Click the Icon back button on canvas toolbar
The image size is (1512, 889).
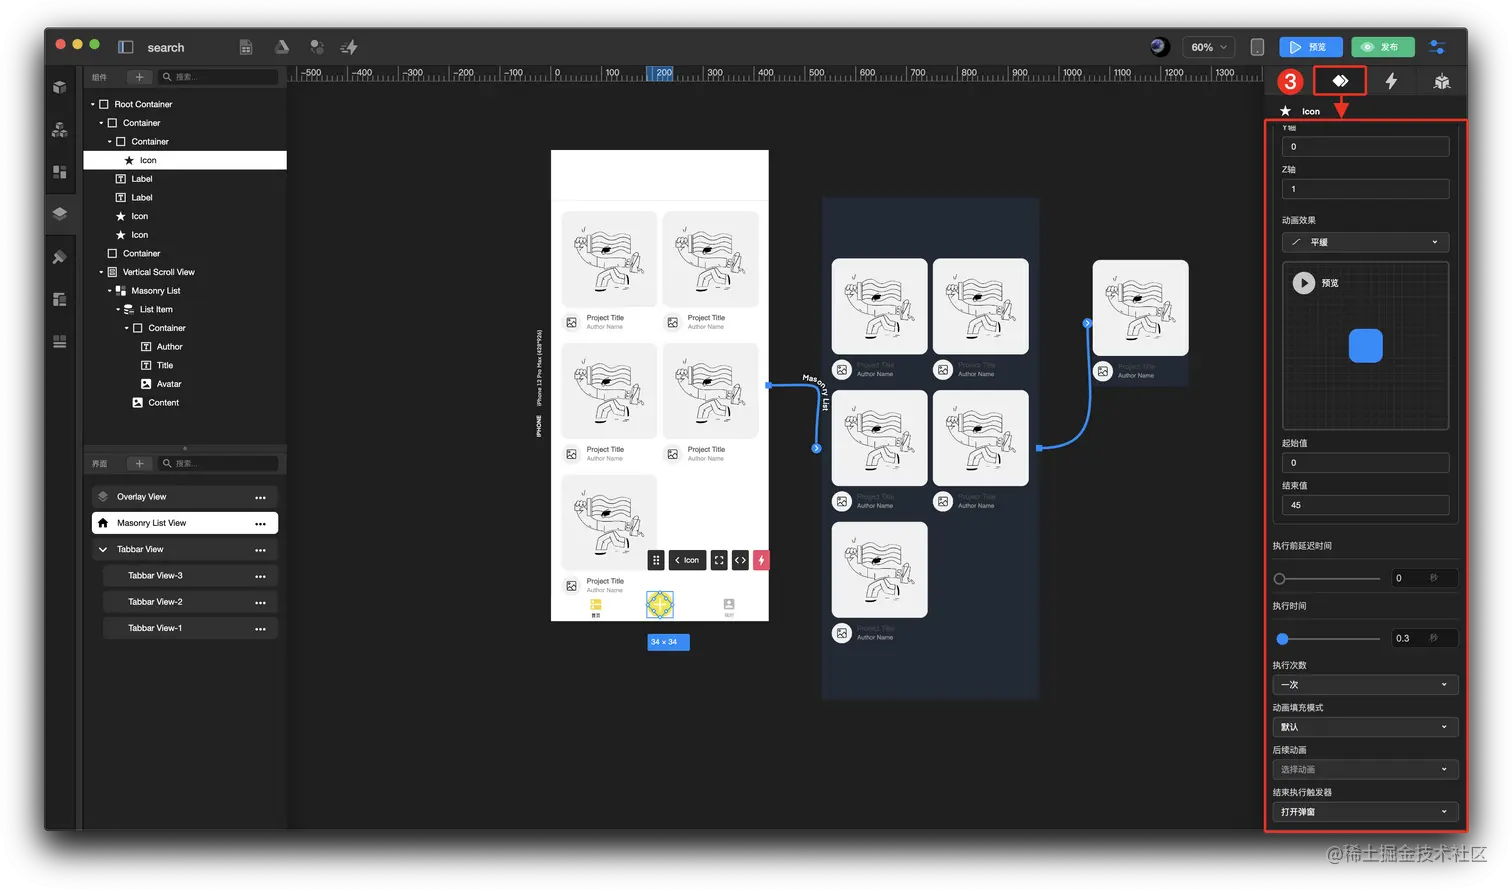688,560
